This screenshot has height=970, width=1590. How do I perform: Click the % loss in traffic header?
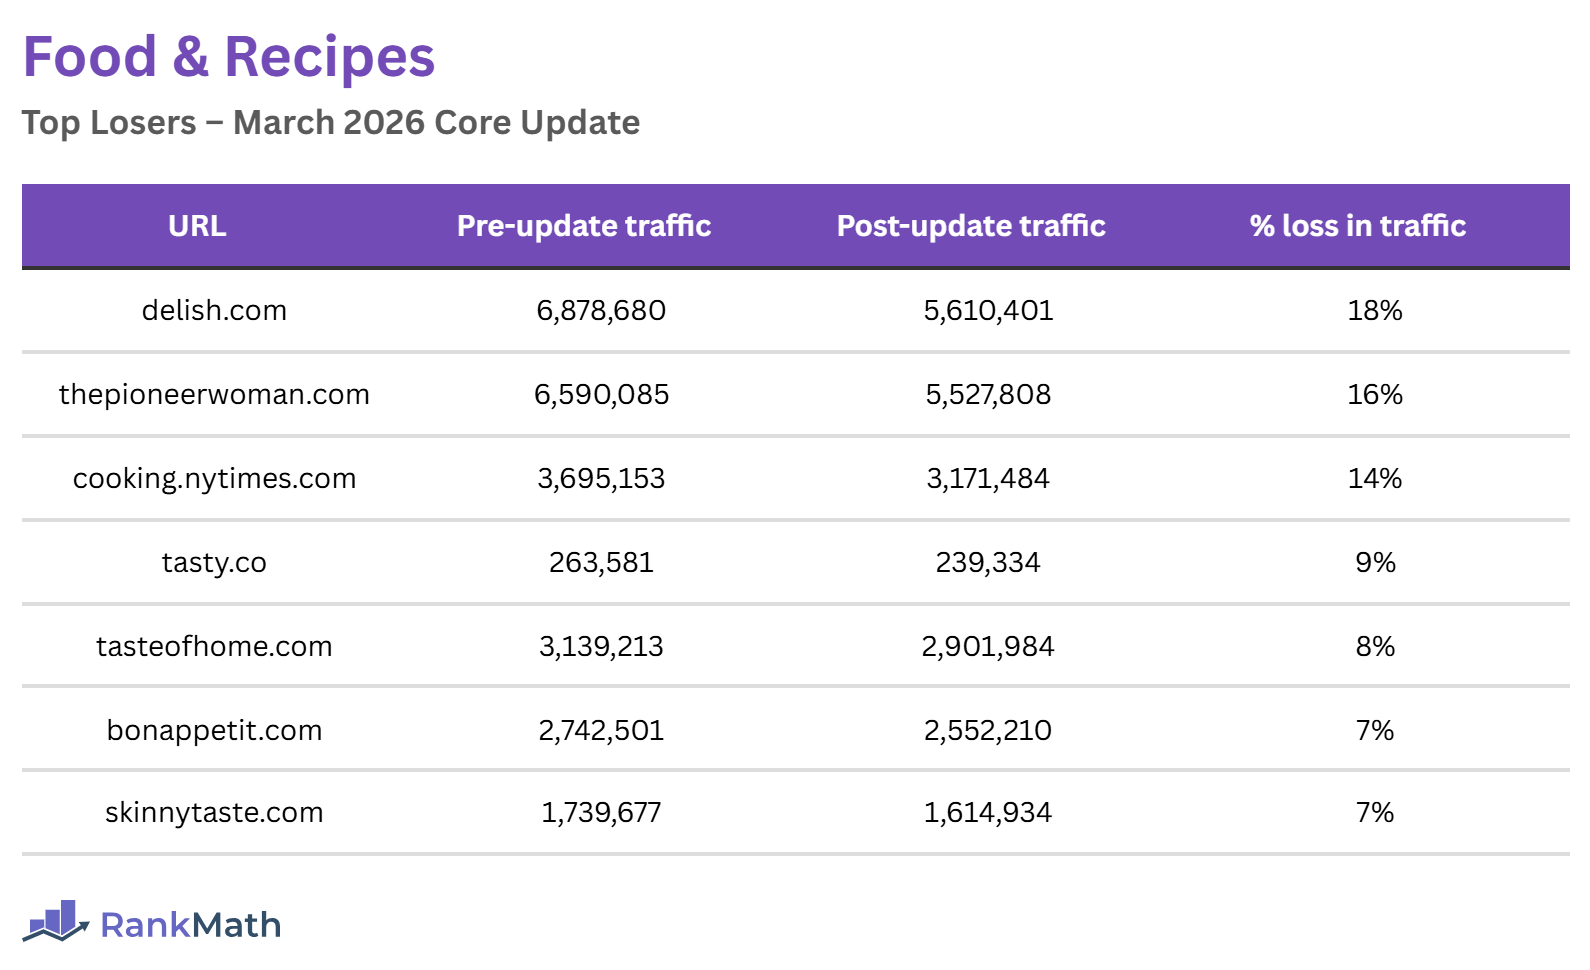(1357, 226)
